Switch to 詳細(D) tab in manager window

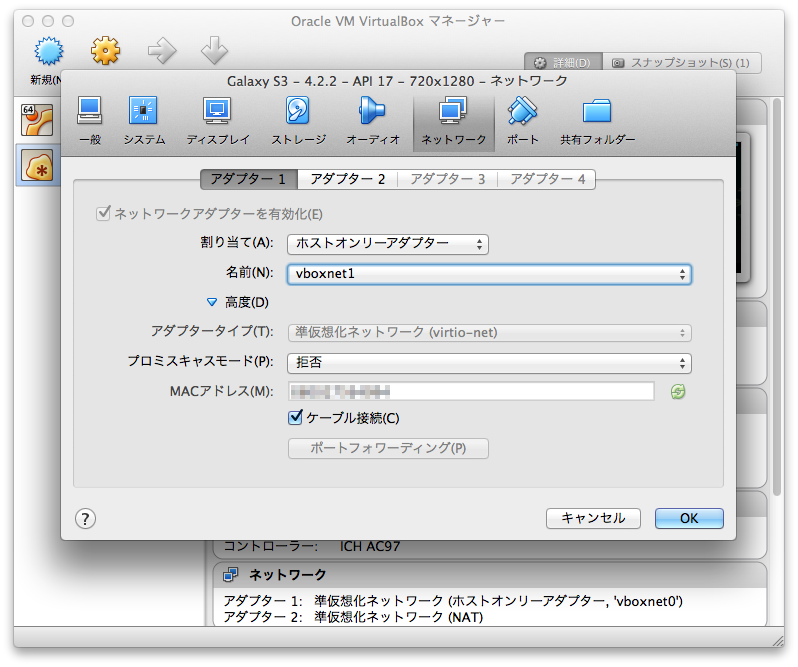coord(563,63)
